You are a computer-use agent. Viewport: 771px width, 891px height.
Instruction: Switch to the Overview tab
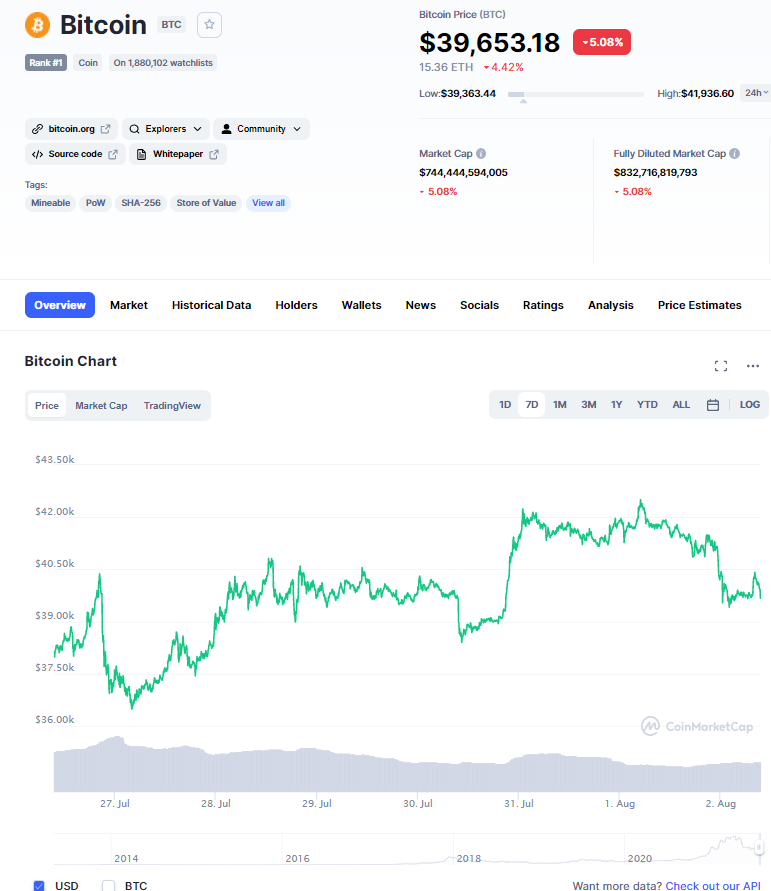[60, 305]
